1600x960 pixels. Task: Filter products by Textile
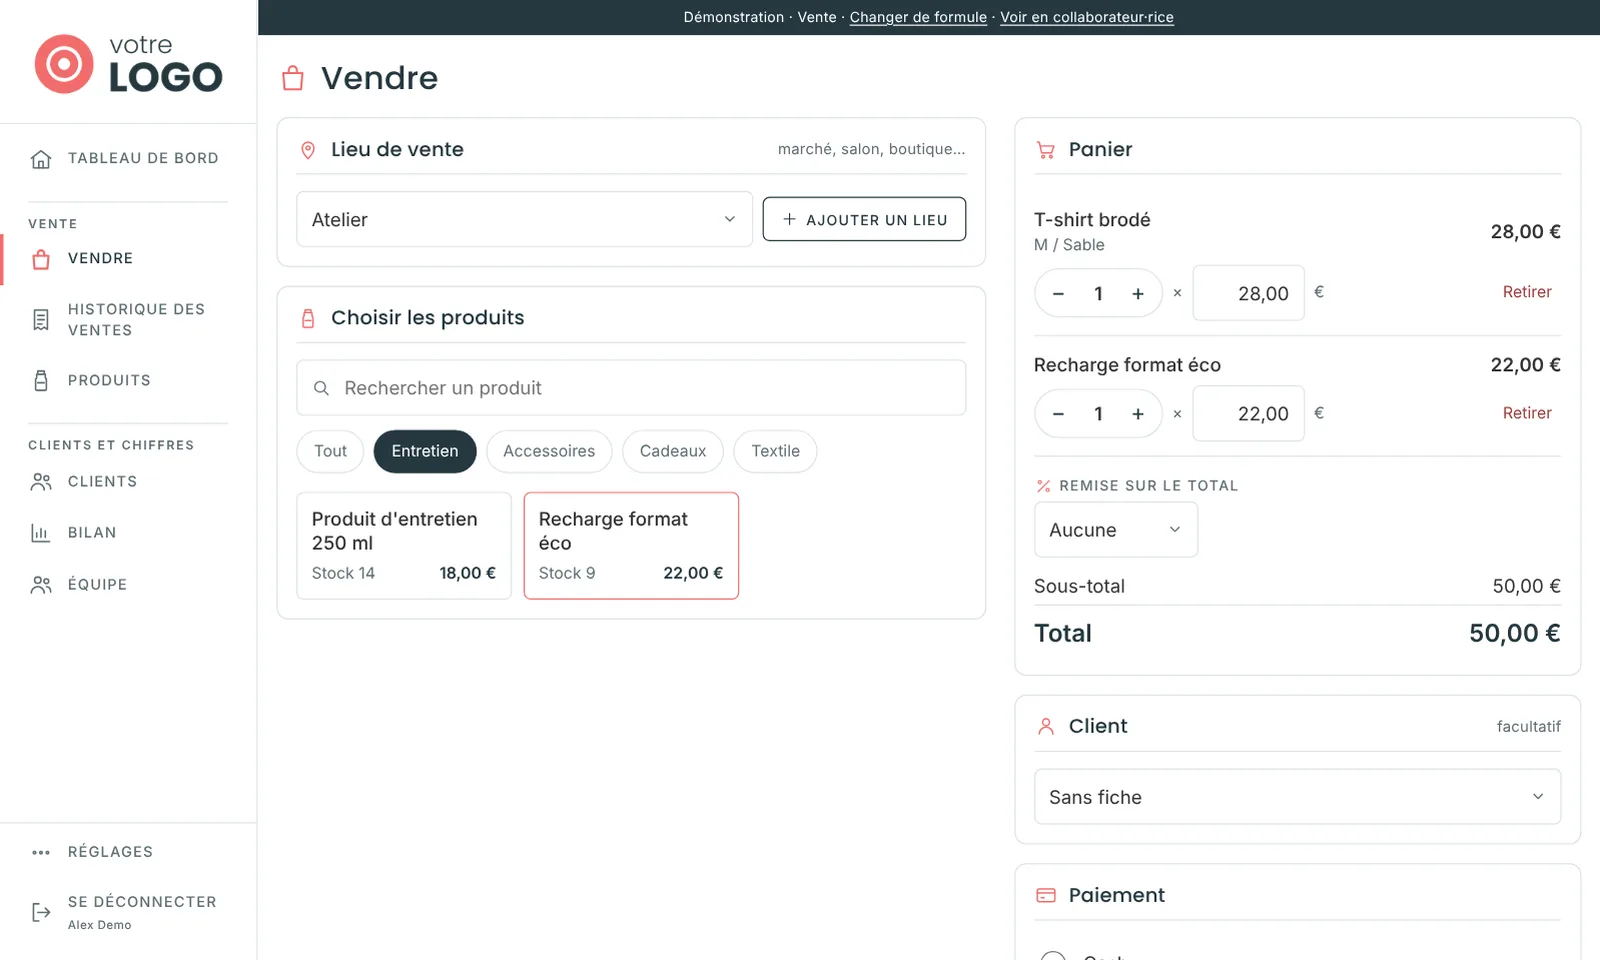(776, 451)
